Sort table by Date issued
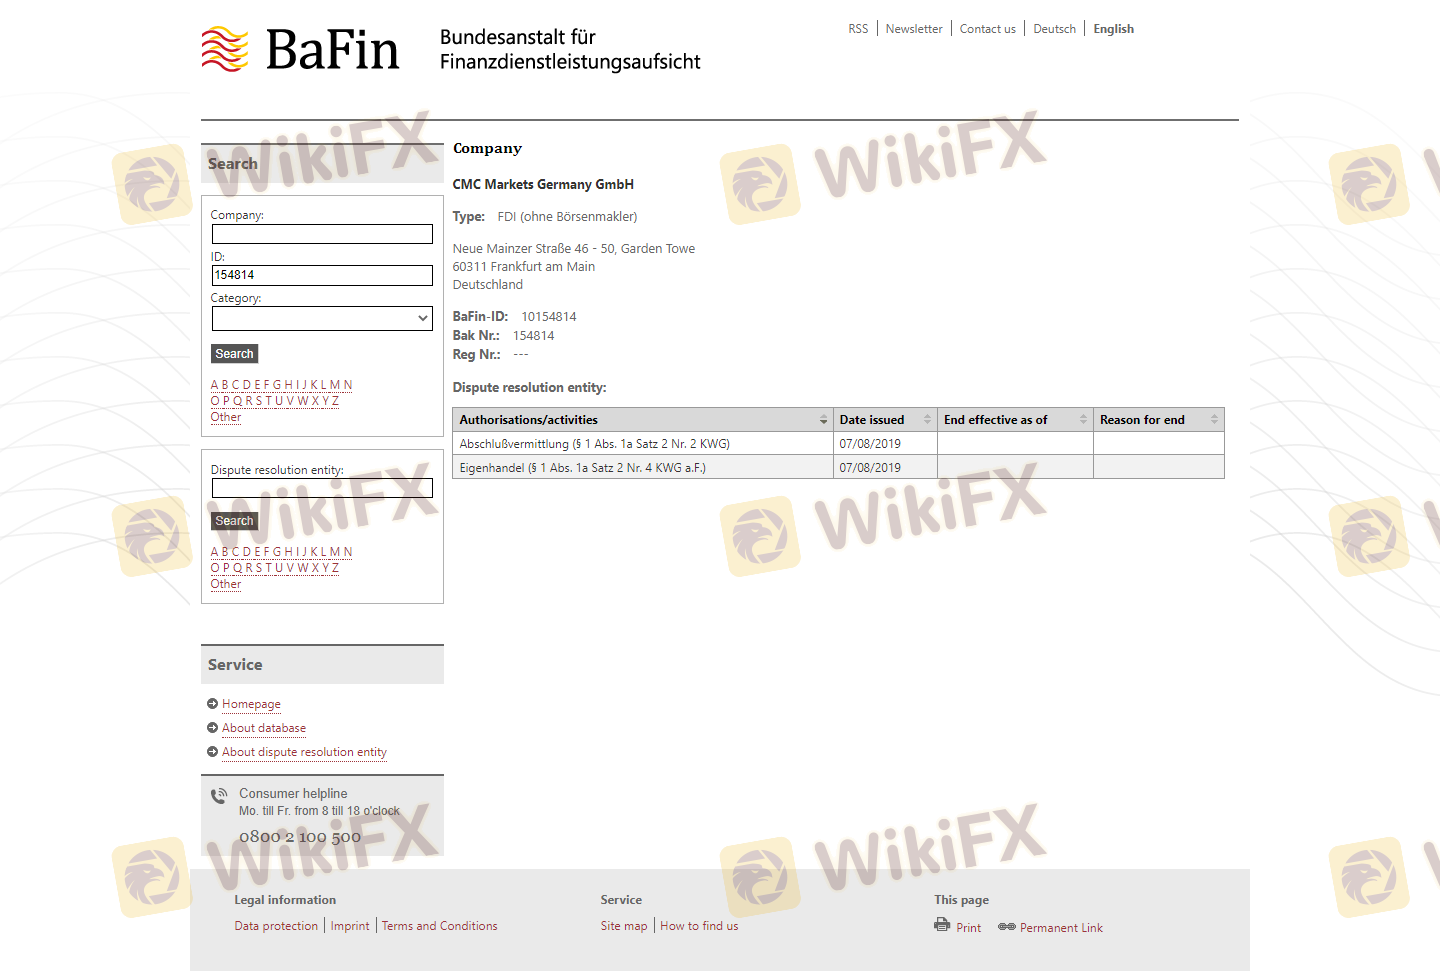 (x=927, y=420)
